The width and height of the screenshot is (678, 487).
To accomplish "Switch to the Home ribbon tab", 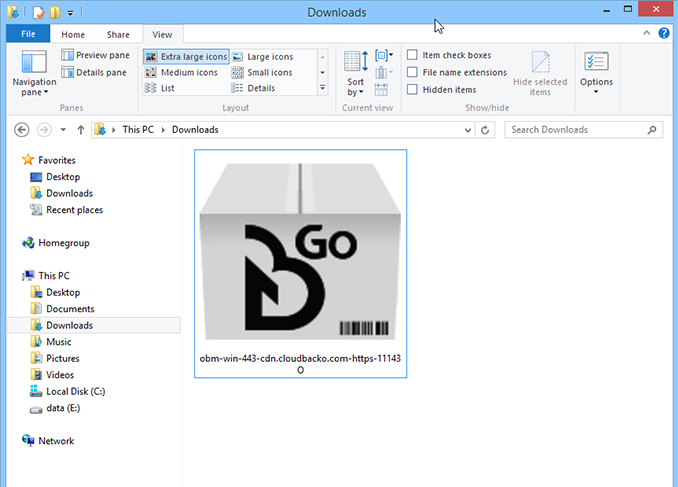I will point(73,35).
